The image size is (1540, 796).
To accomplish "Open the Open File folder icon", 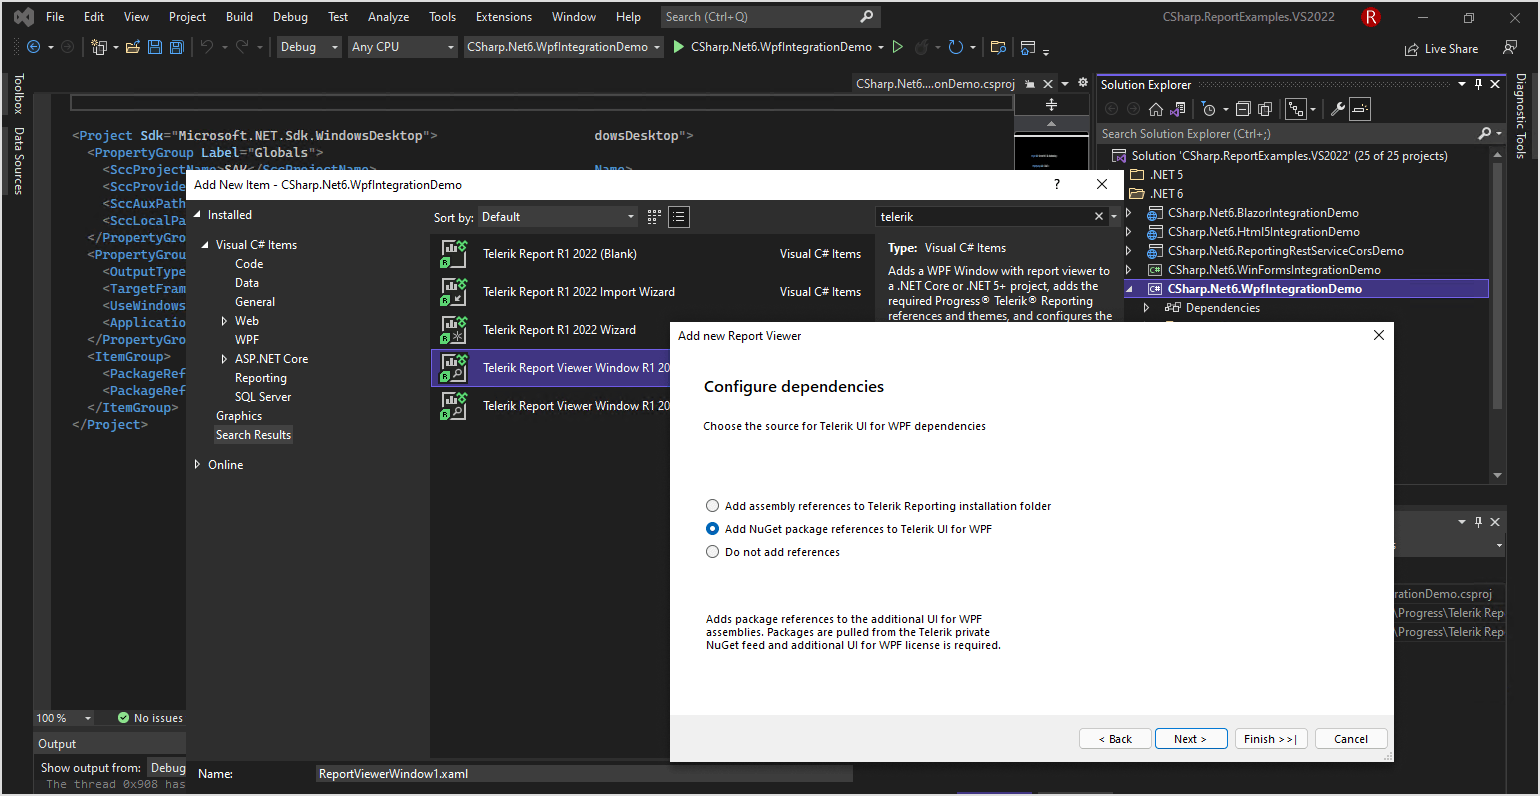I will click(x=133, y=47).
